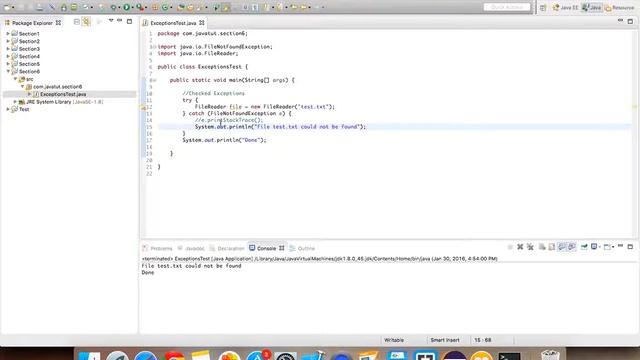Switch to the Declaration tab
Viewport: 640px width, 360px height.
coord(227,248)
